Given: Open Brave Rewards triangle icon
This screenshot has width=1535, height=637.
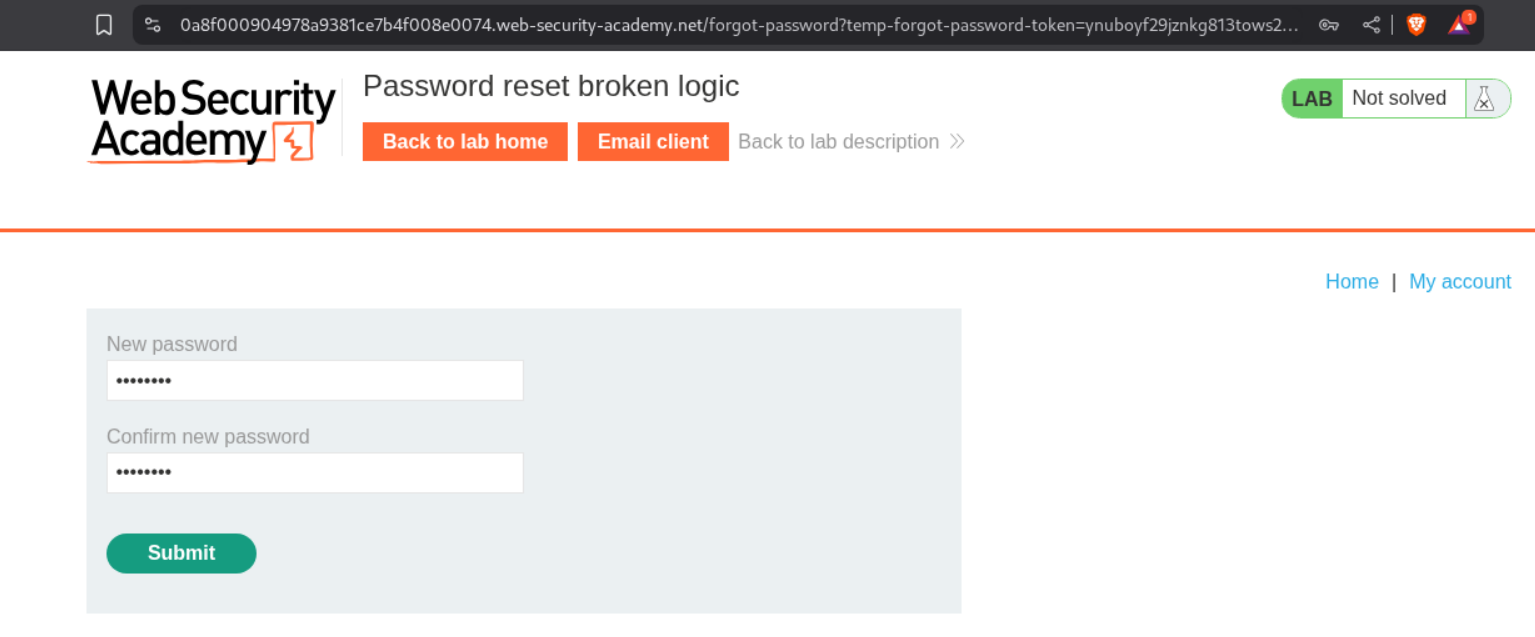Looking at the screenshot, I should click(x=1459, y=25).
